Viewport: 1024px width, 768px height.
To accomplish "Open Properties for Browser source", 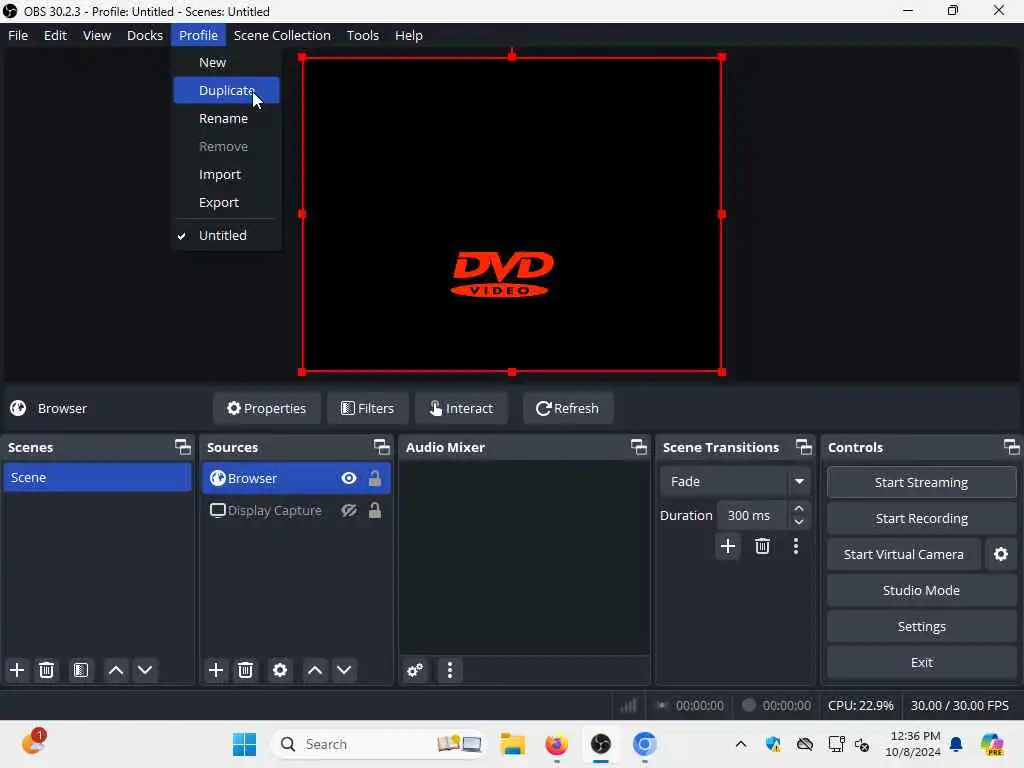I will click(266, 408).
